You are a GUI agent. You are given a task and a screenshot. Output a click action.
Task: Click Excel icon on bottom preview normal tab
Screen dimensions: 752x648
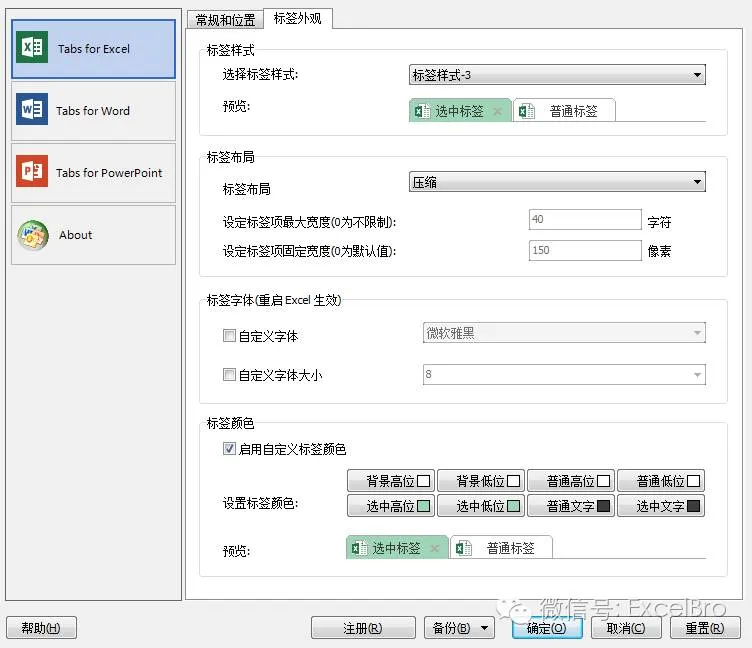tap(463, 548)
